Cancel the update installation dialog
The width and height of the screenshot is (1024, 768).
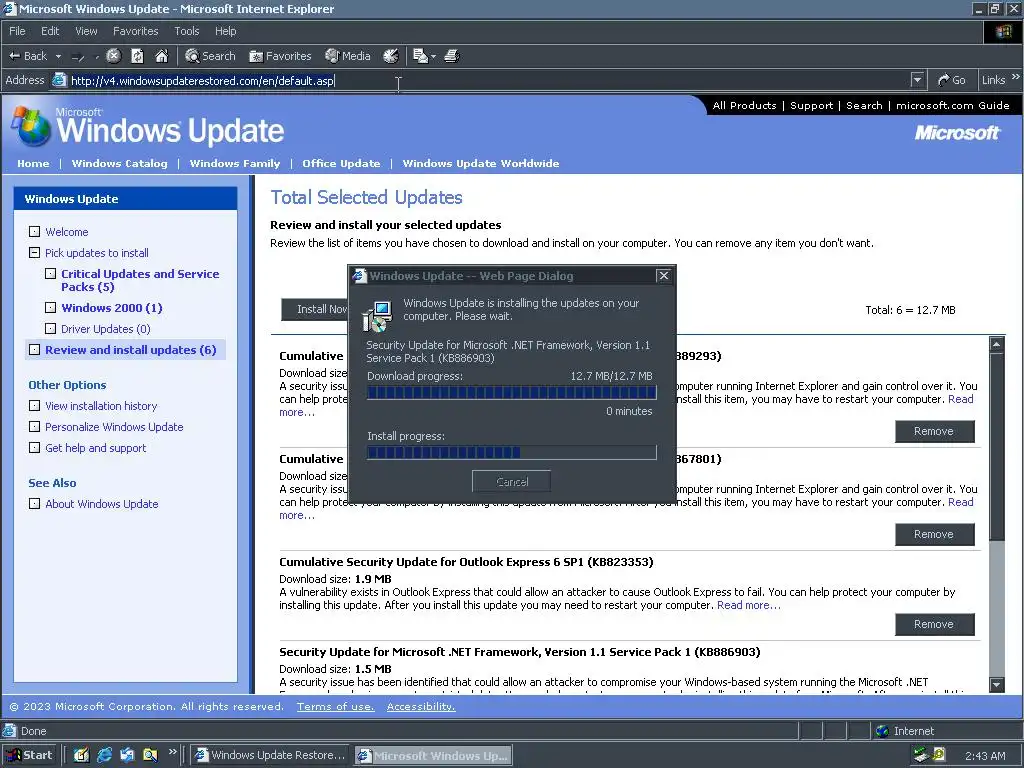click(511, 481)
